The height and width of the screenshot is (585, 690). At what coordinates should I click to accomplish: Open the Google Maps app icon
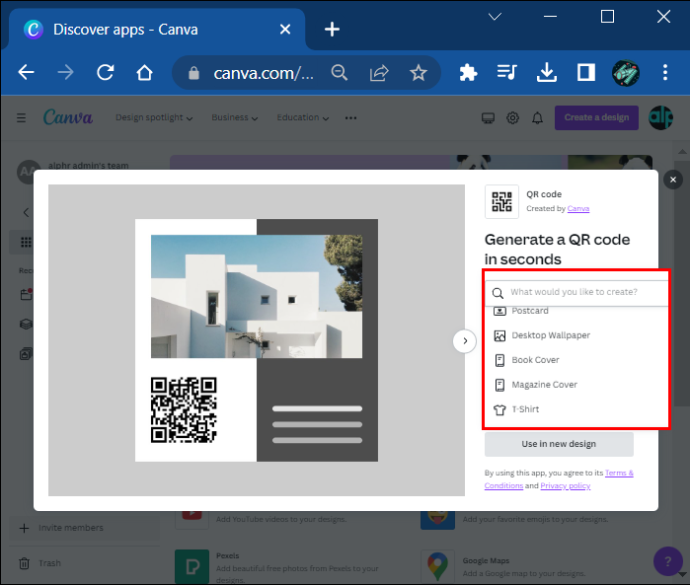[x=437, y=567]
